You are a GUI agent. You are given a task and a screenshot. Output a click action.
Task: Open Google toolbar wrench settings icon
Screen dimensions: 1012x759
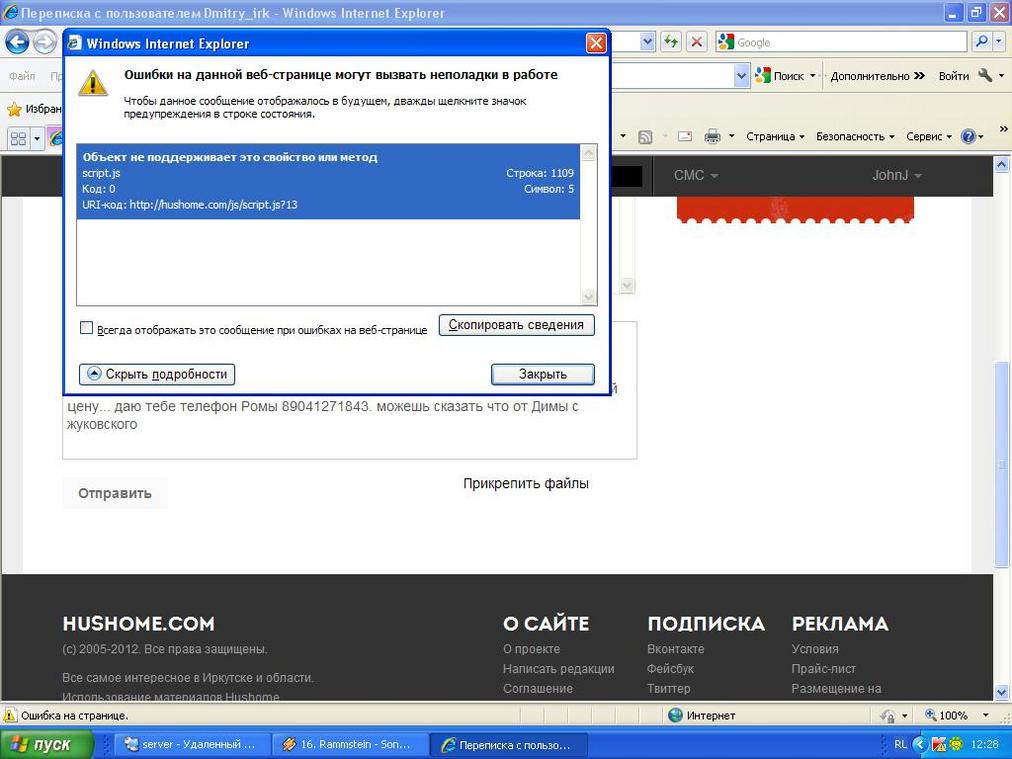pyautogui.click(x=985, y=76)
